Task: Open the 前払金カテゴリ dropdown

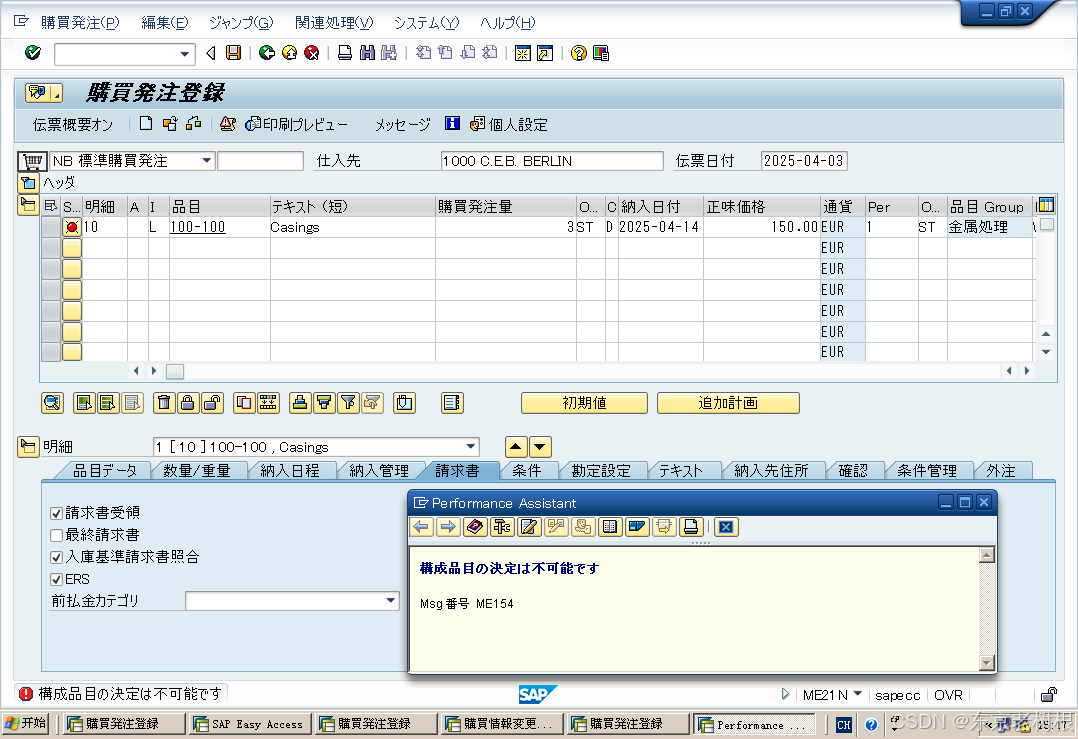Action: (390, 601)
